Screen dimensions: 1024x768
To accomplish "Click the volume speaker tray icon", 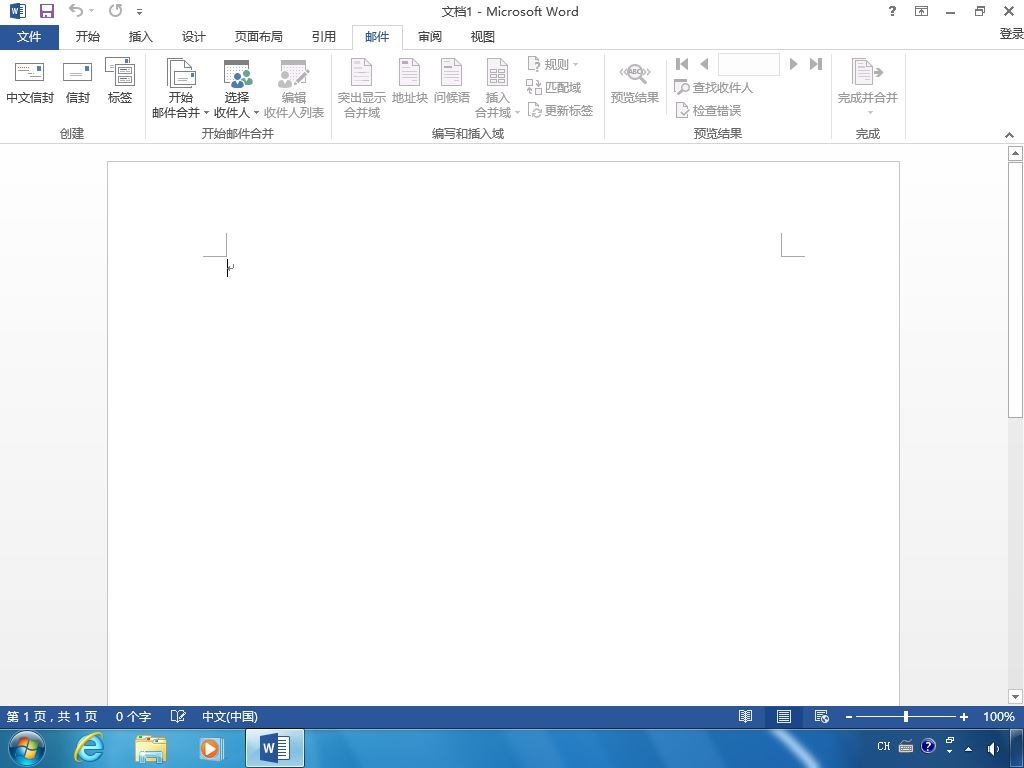I will point(993,748).
